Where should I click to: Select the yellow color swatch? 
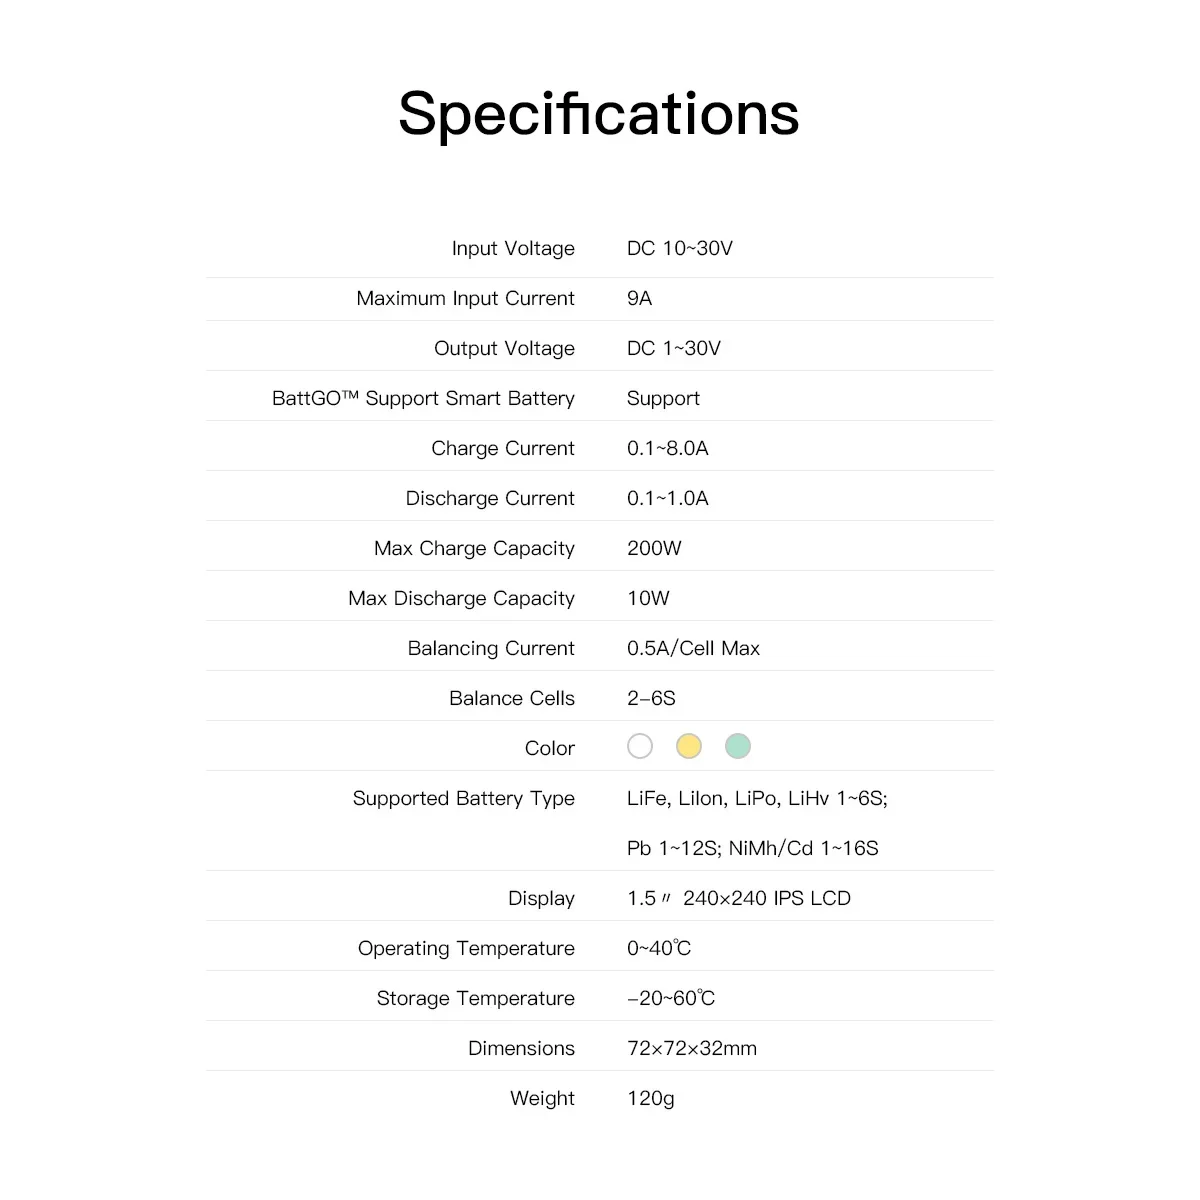pyautogui.click(x=689, y=746)
